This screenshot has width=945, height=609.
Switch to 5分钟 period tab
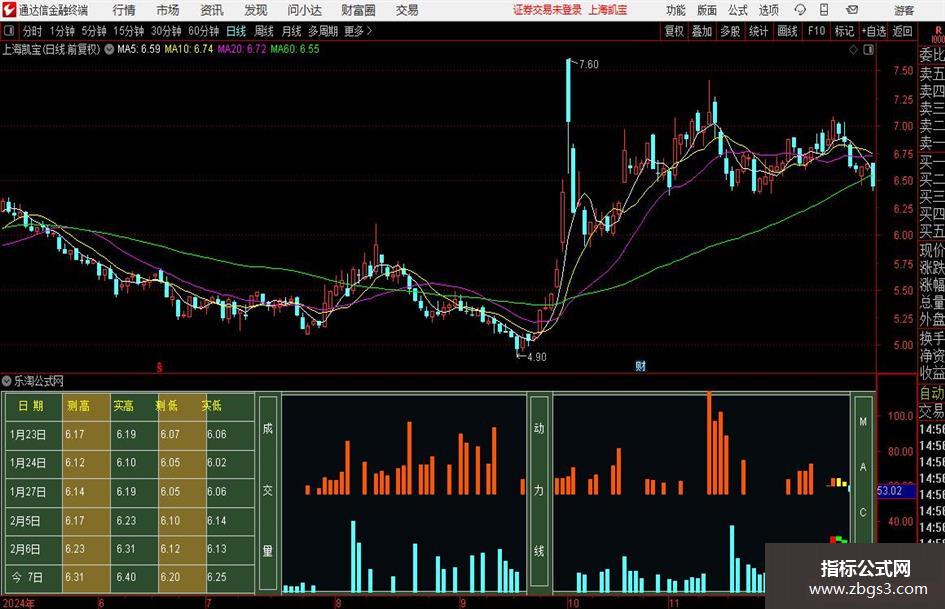93,31
